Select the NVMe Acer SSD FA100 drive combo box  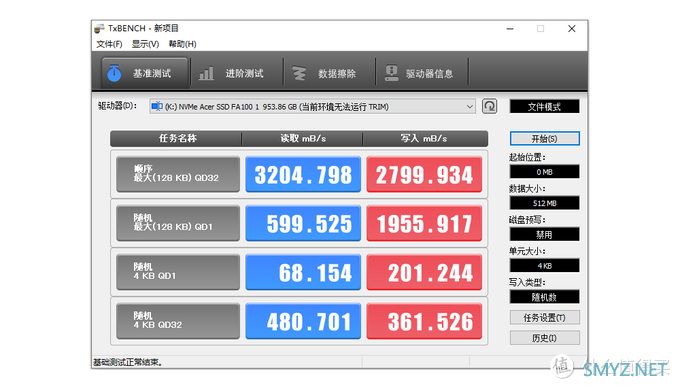[312, 107]
